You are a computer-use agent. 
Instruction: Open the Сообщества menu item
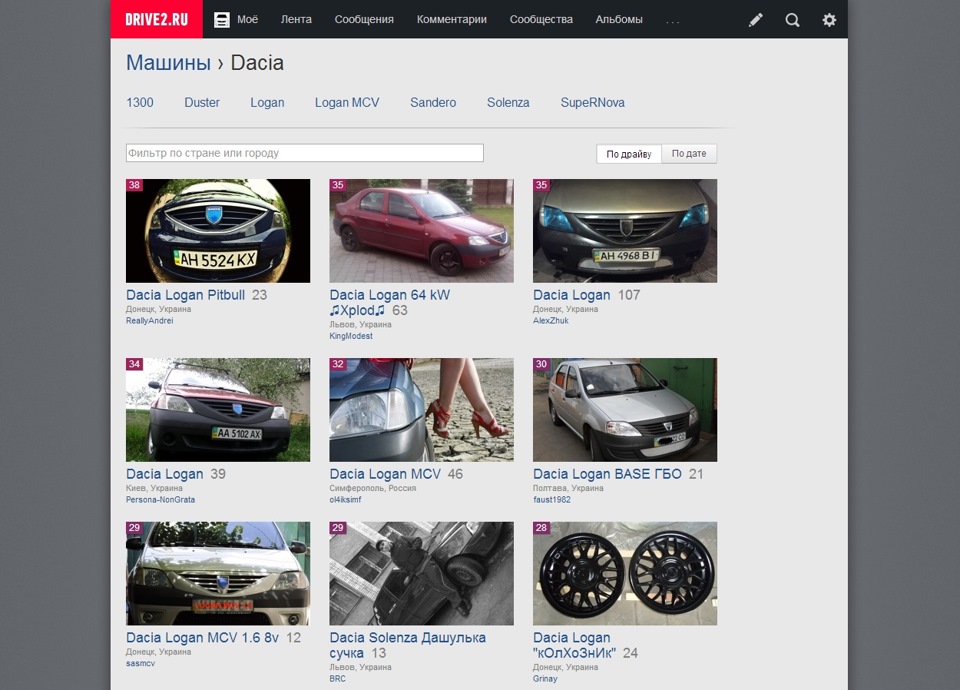[x=541, y=20]
